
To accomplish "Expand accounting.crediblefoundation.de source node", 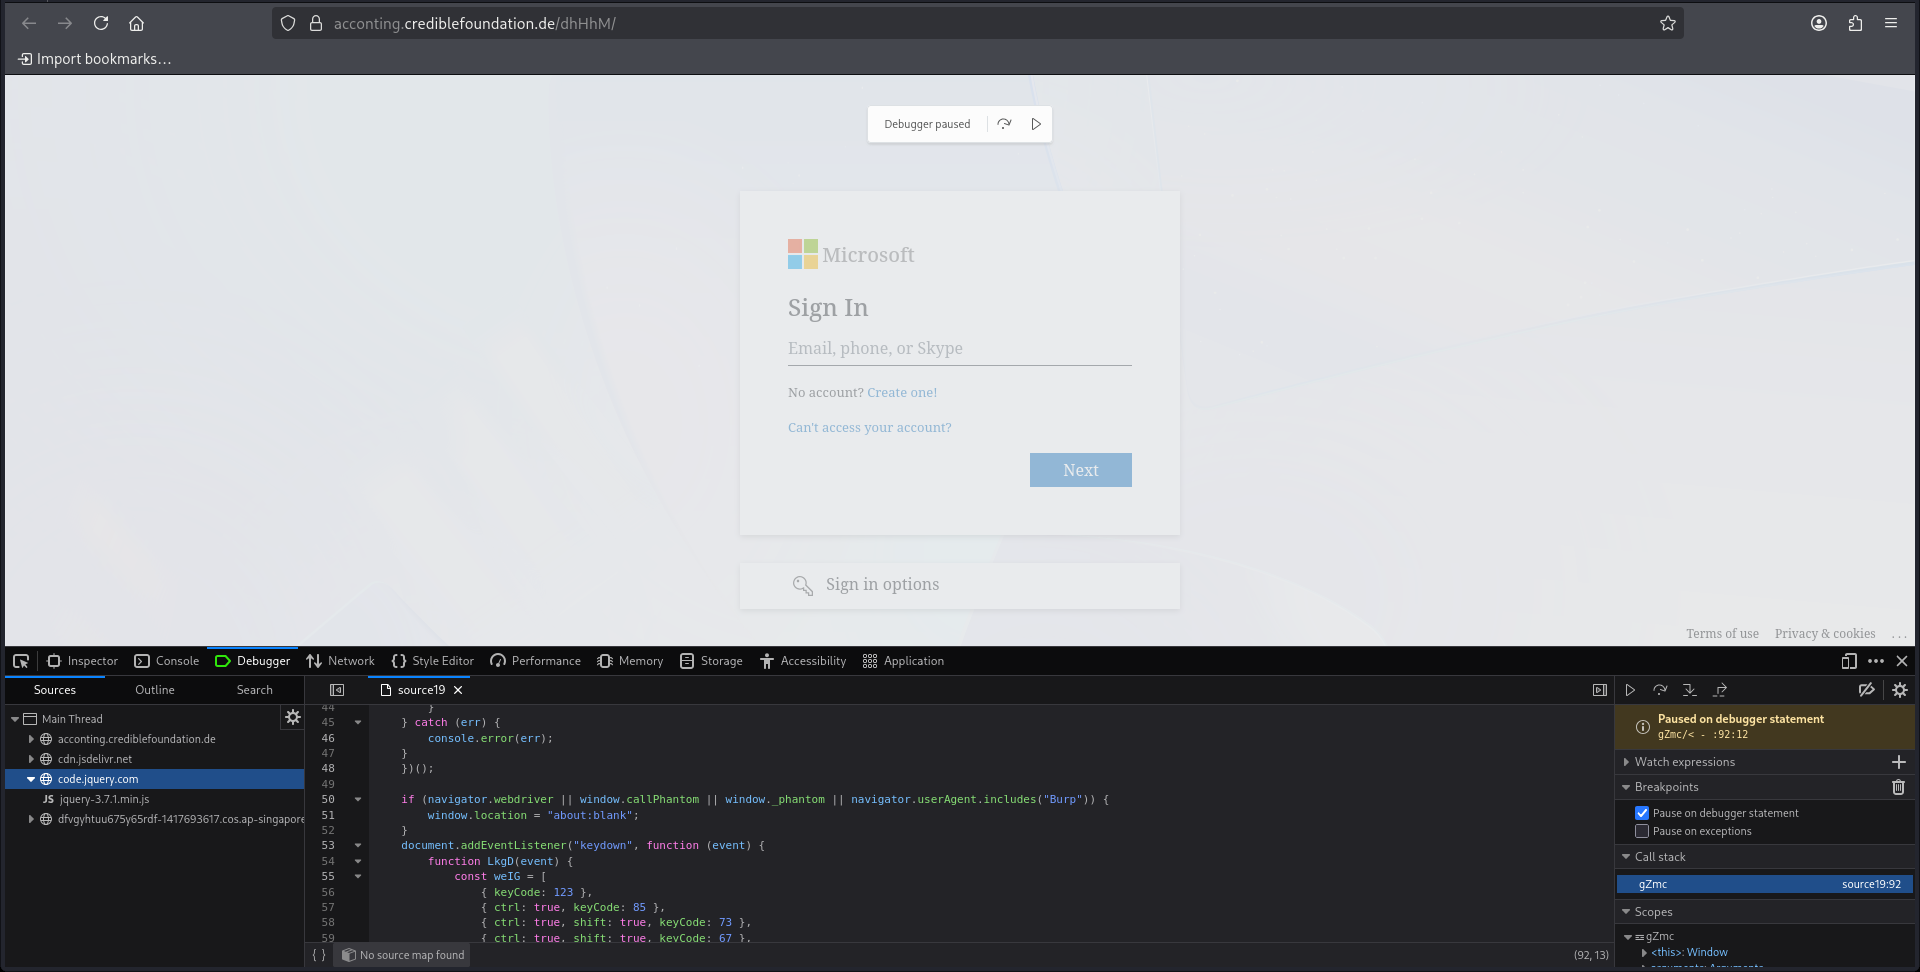I will (31, 739).
